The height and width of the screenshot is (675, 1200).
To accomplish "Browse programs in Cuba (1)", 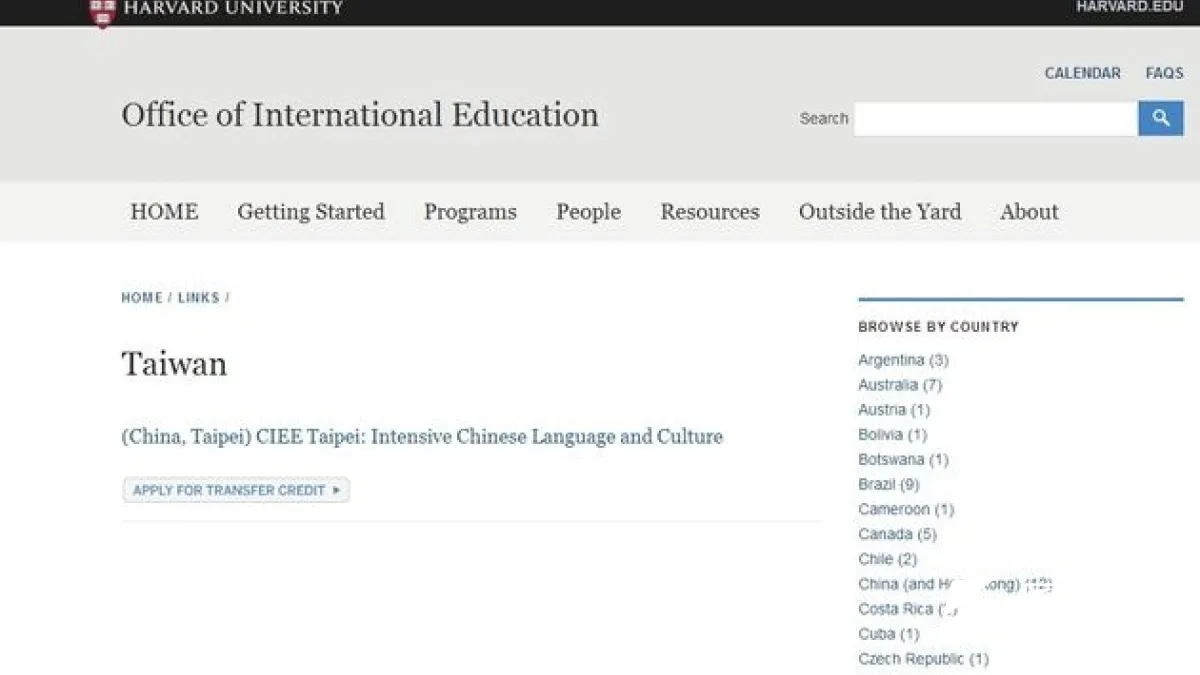I will coord(888,634).
